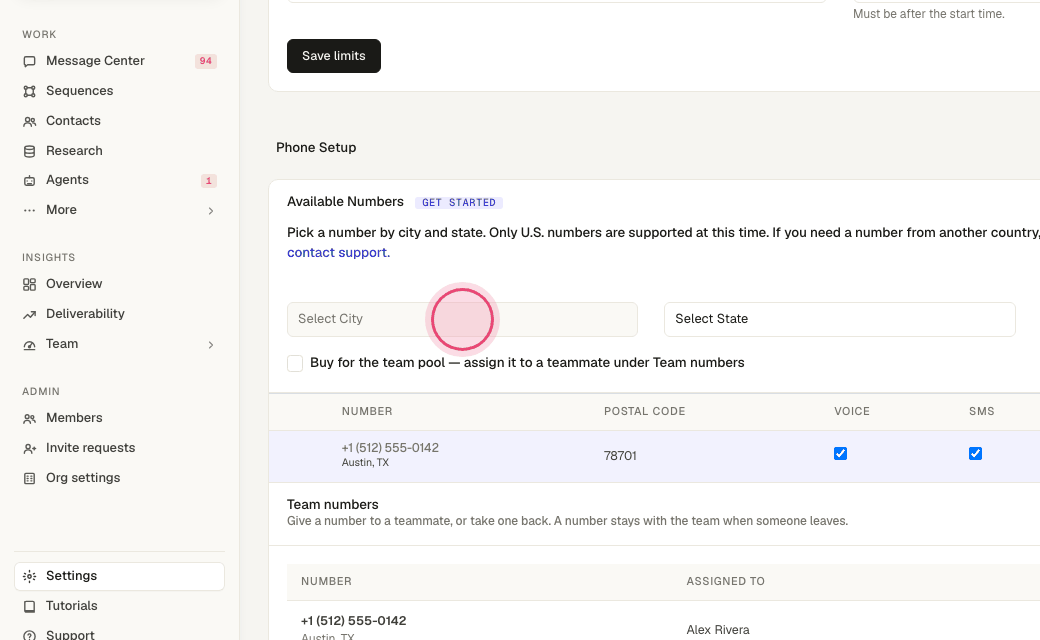Click the ASSIGNED TO column header
This screenshot has width=1040, height=640.
[726, 581]
